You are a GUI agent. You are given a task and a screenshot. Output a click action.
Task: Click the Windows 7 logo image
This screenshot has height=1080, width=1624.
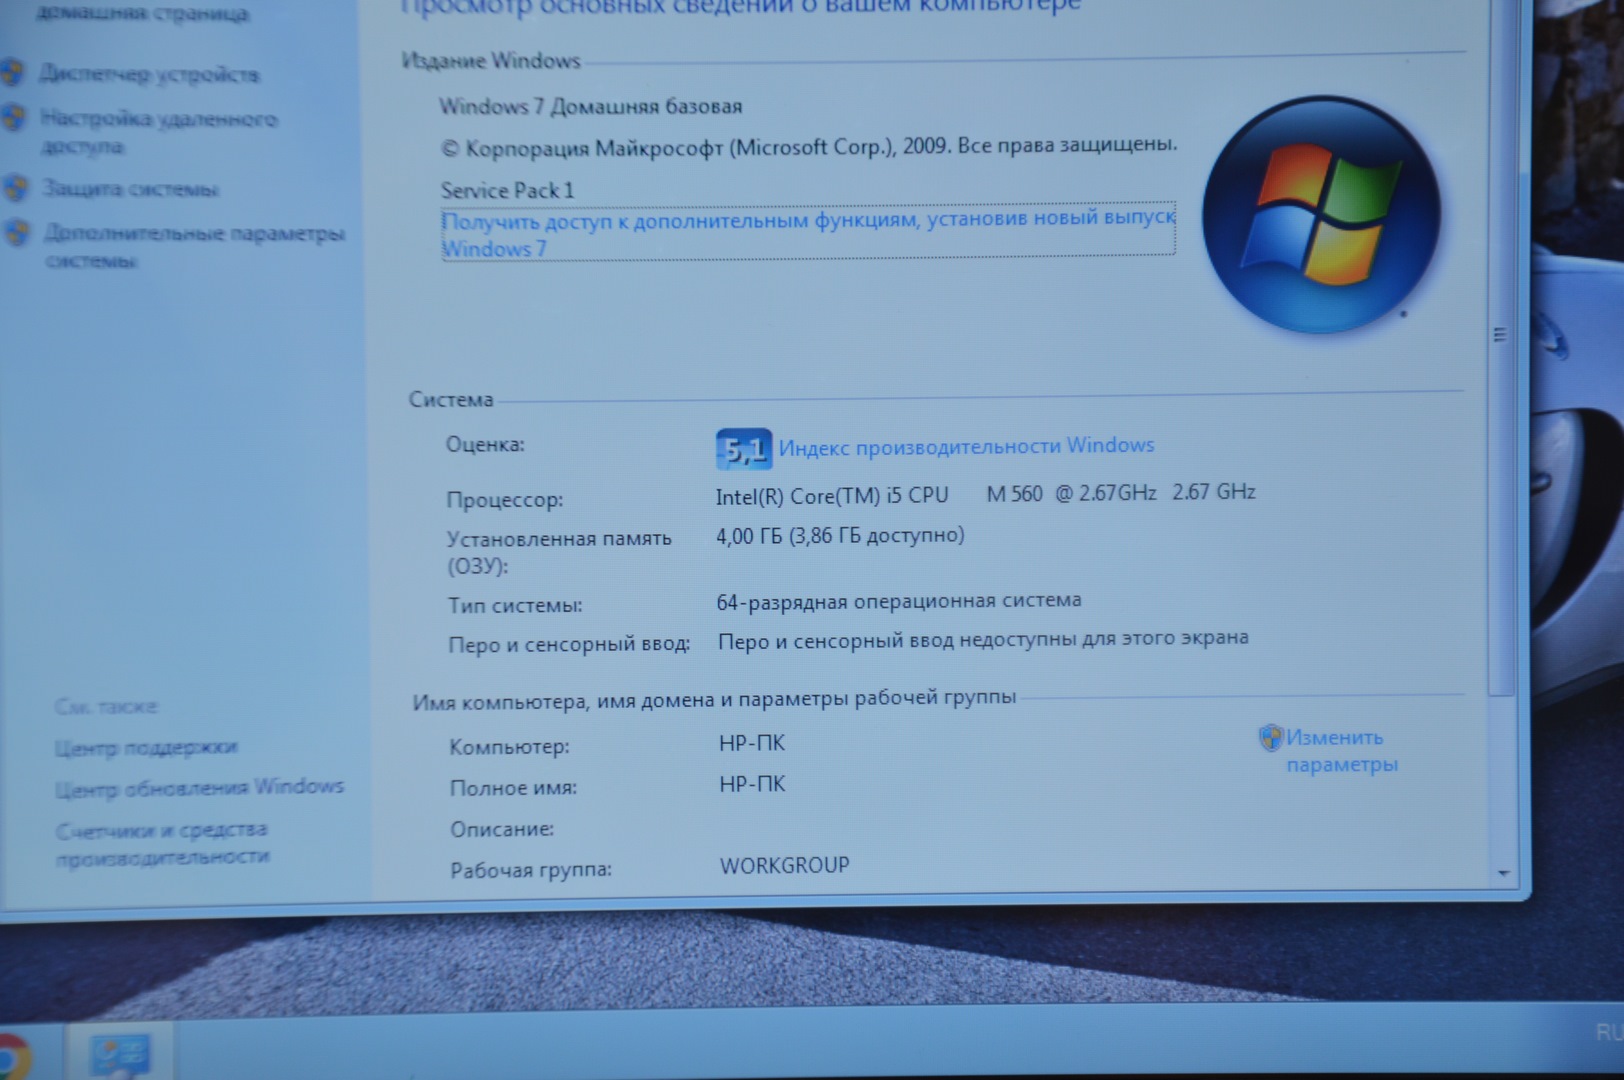(1320, 215)
